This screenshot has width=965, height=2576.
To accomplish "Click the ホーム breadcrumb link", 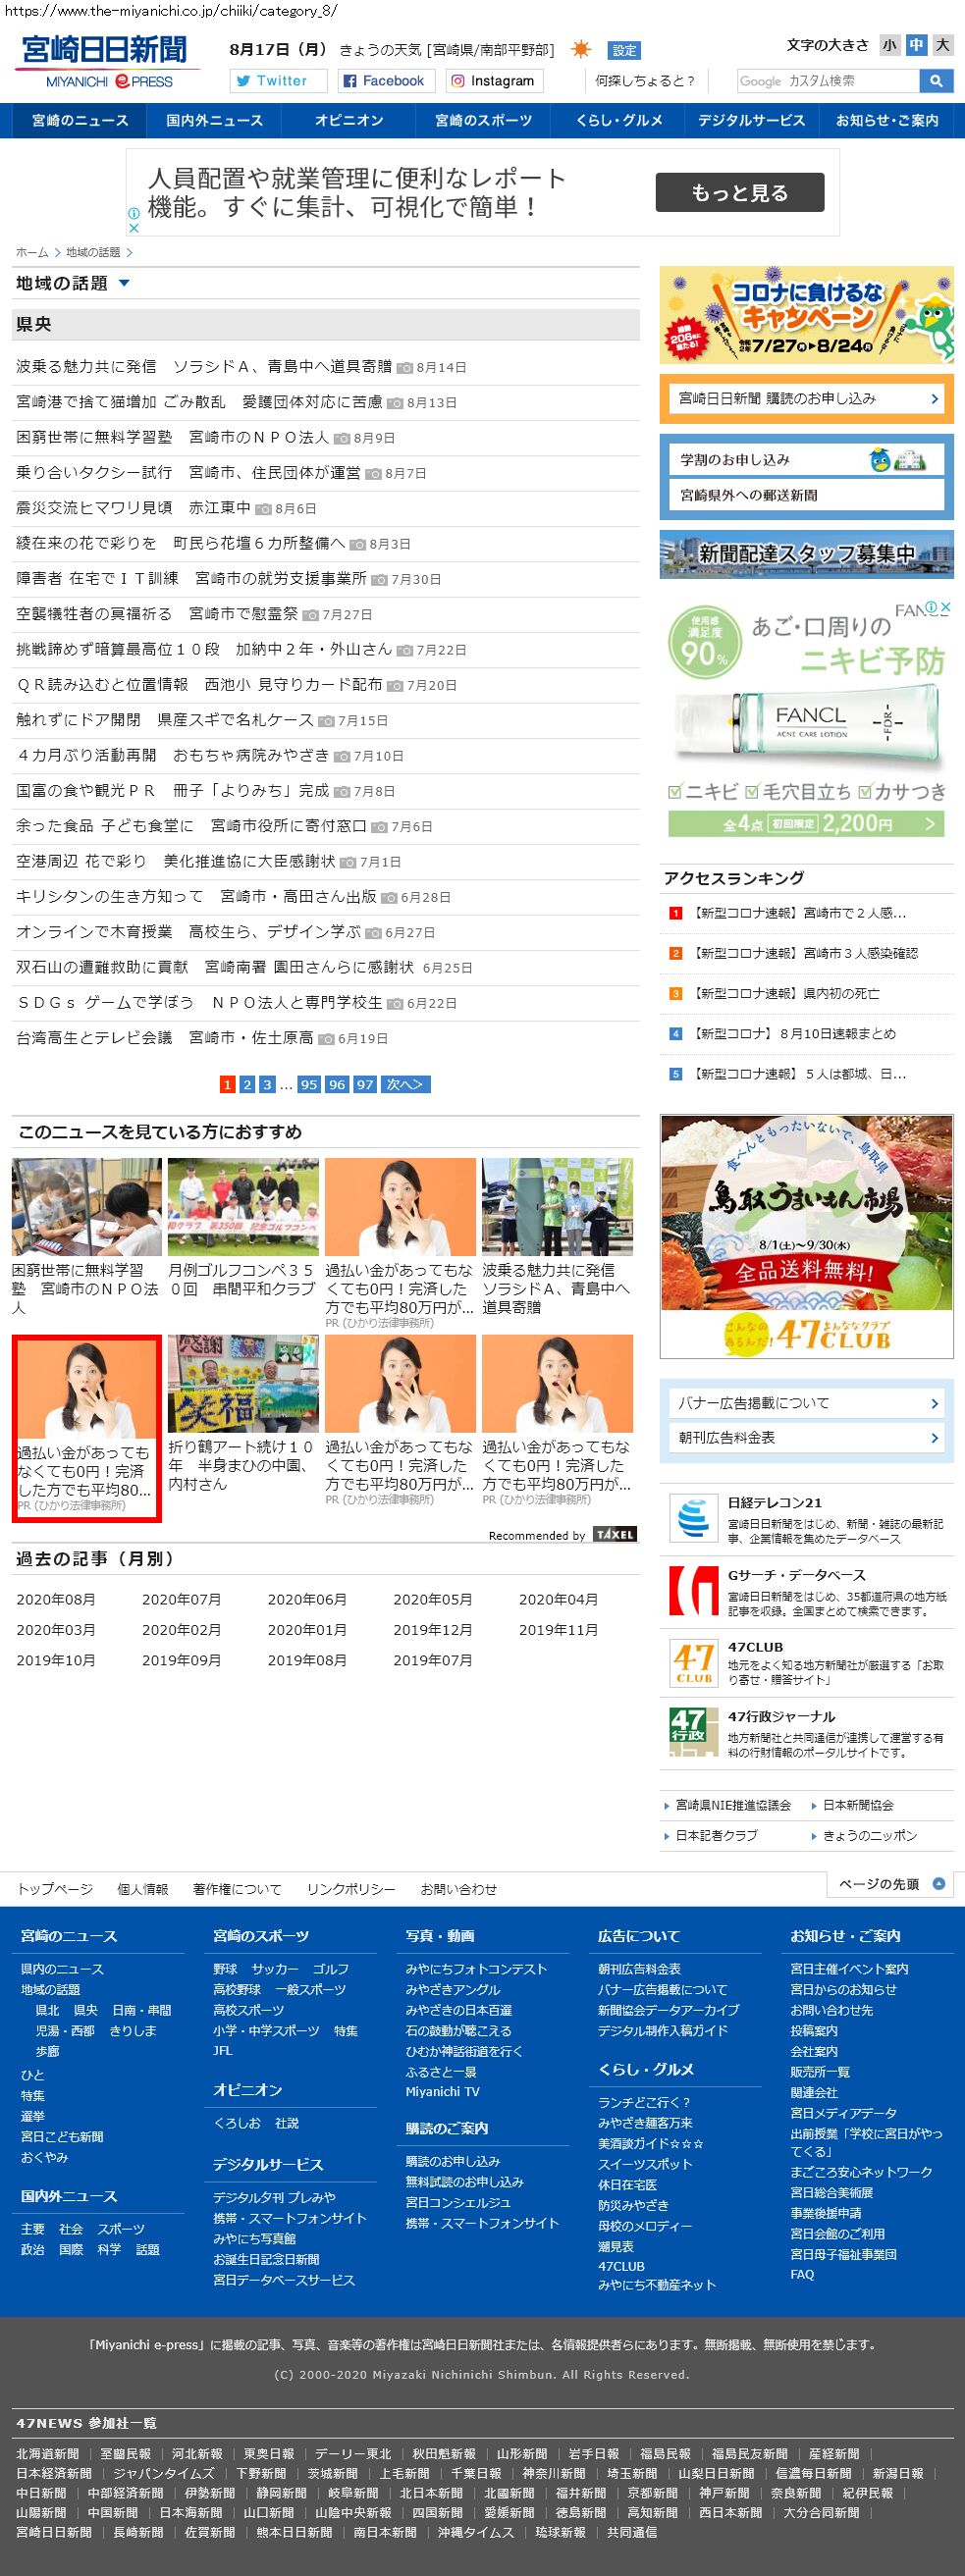I will (x=32, y=252).
